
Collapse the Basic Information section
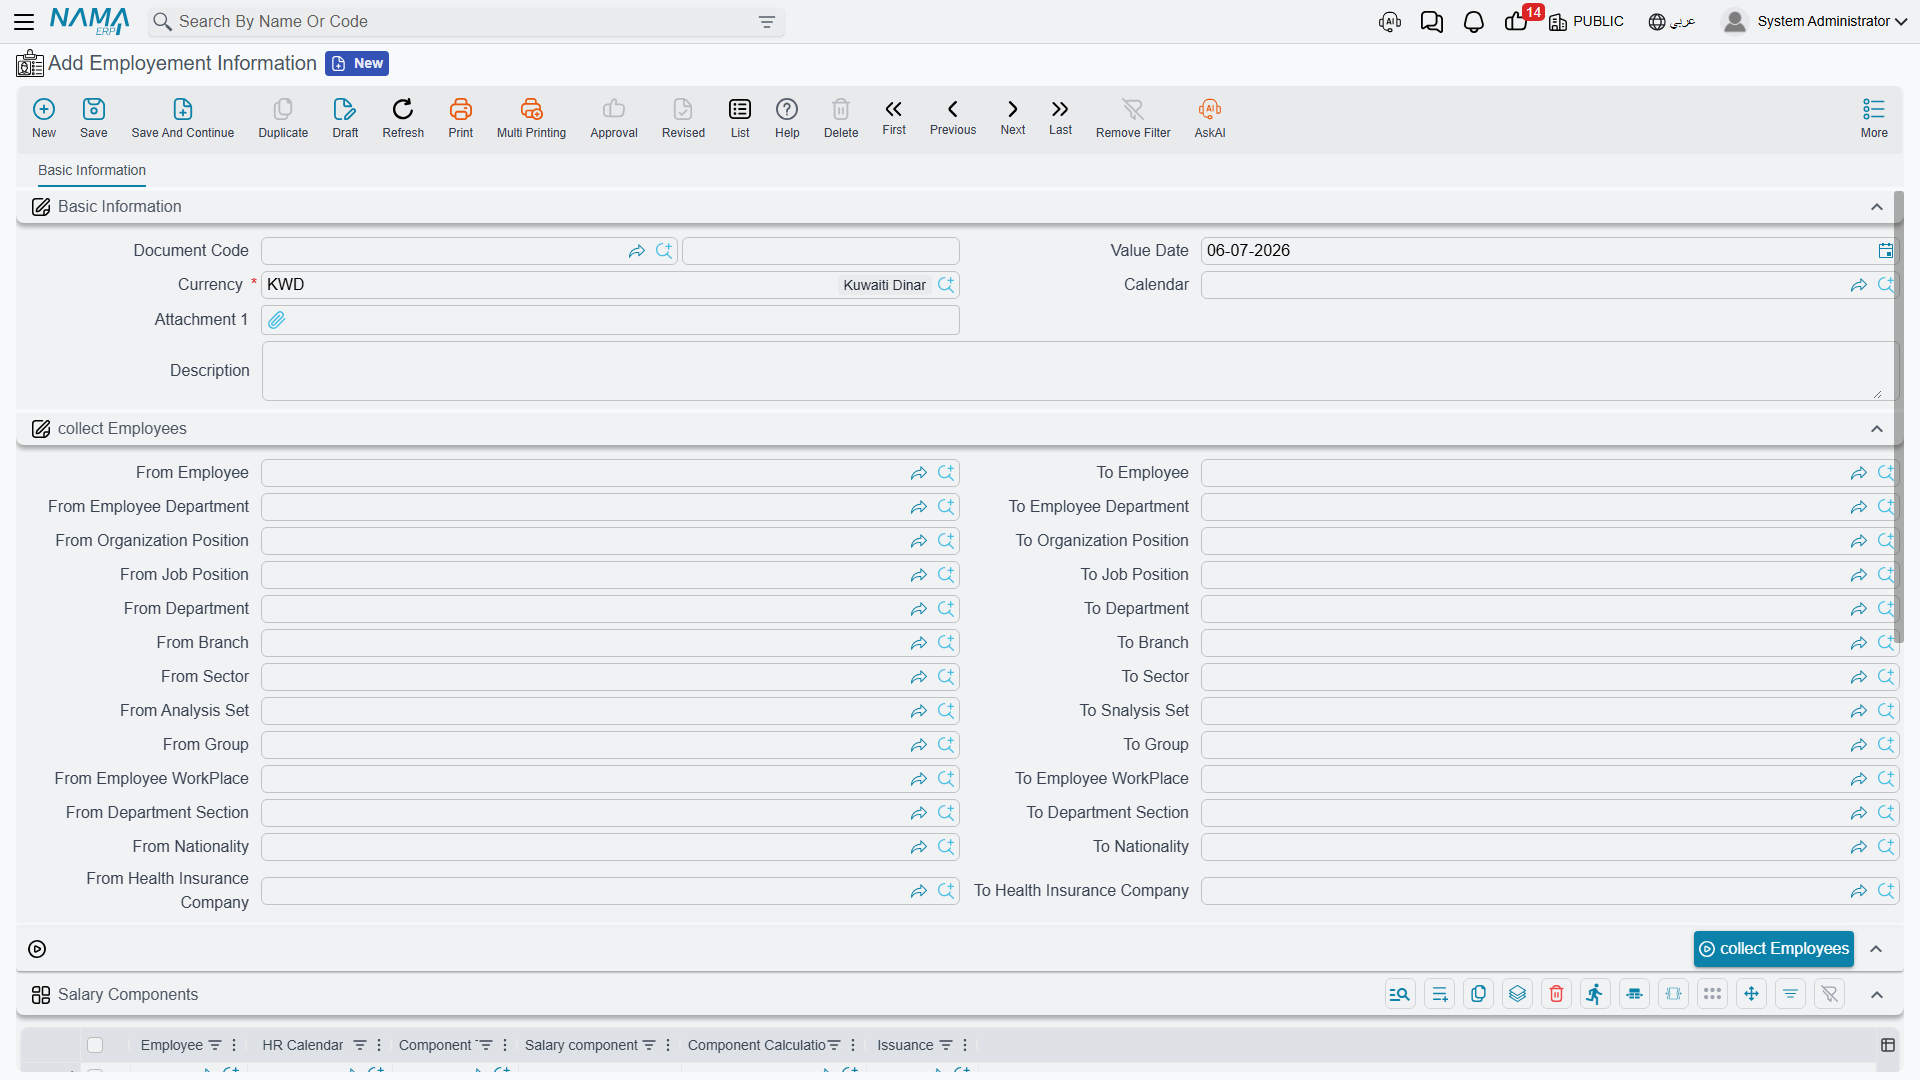pyautogui.click(x=1877, y=207)
